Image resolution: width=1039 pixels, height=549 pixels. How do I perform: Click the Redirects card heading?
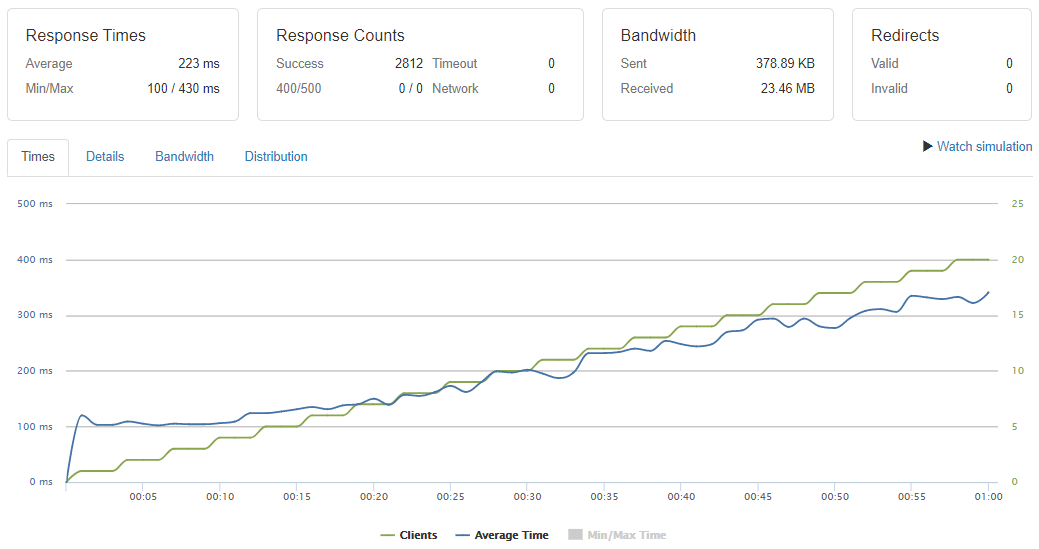(907, 36)
